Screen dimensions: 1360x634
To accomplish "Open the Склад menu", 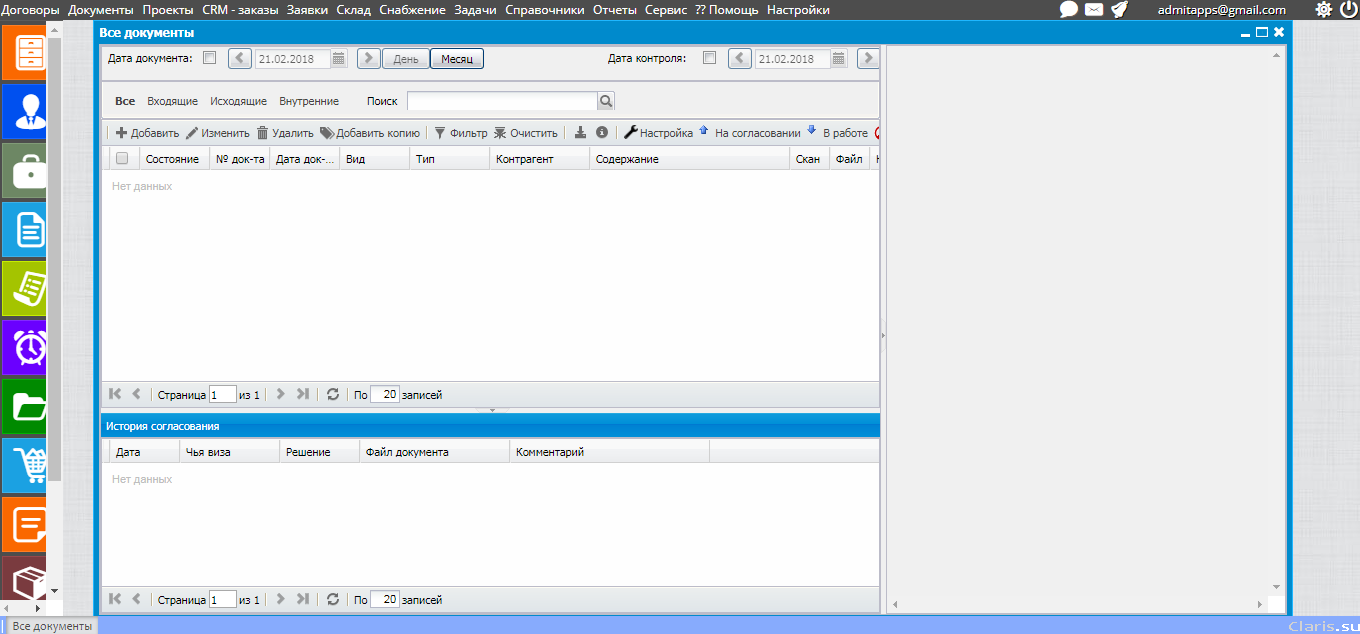I will tap(353, 10).
